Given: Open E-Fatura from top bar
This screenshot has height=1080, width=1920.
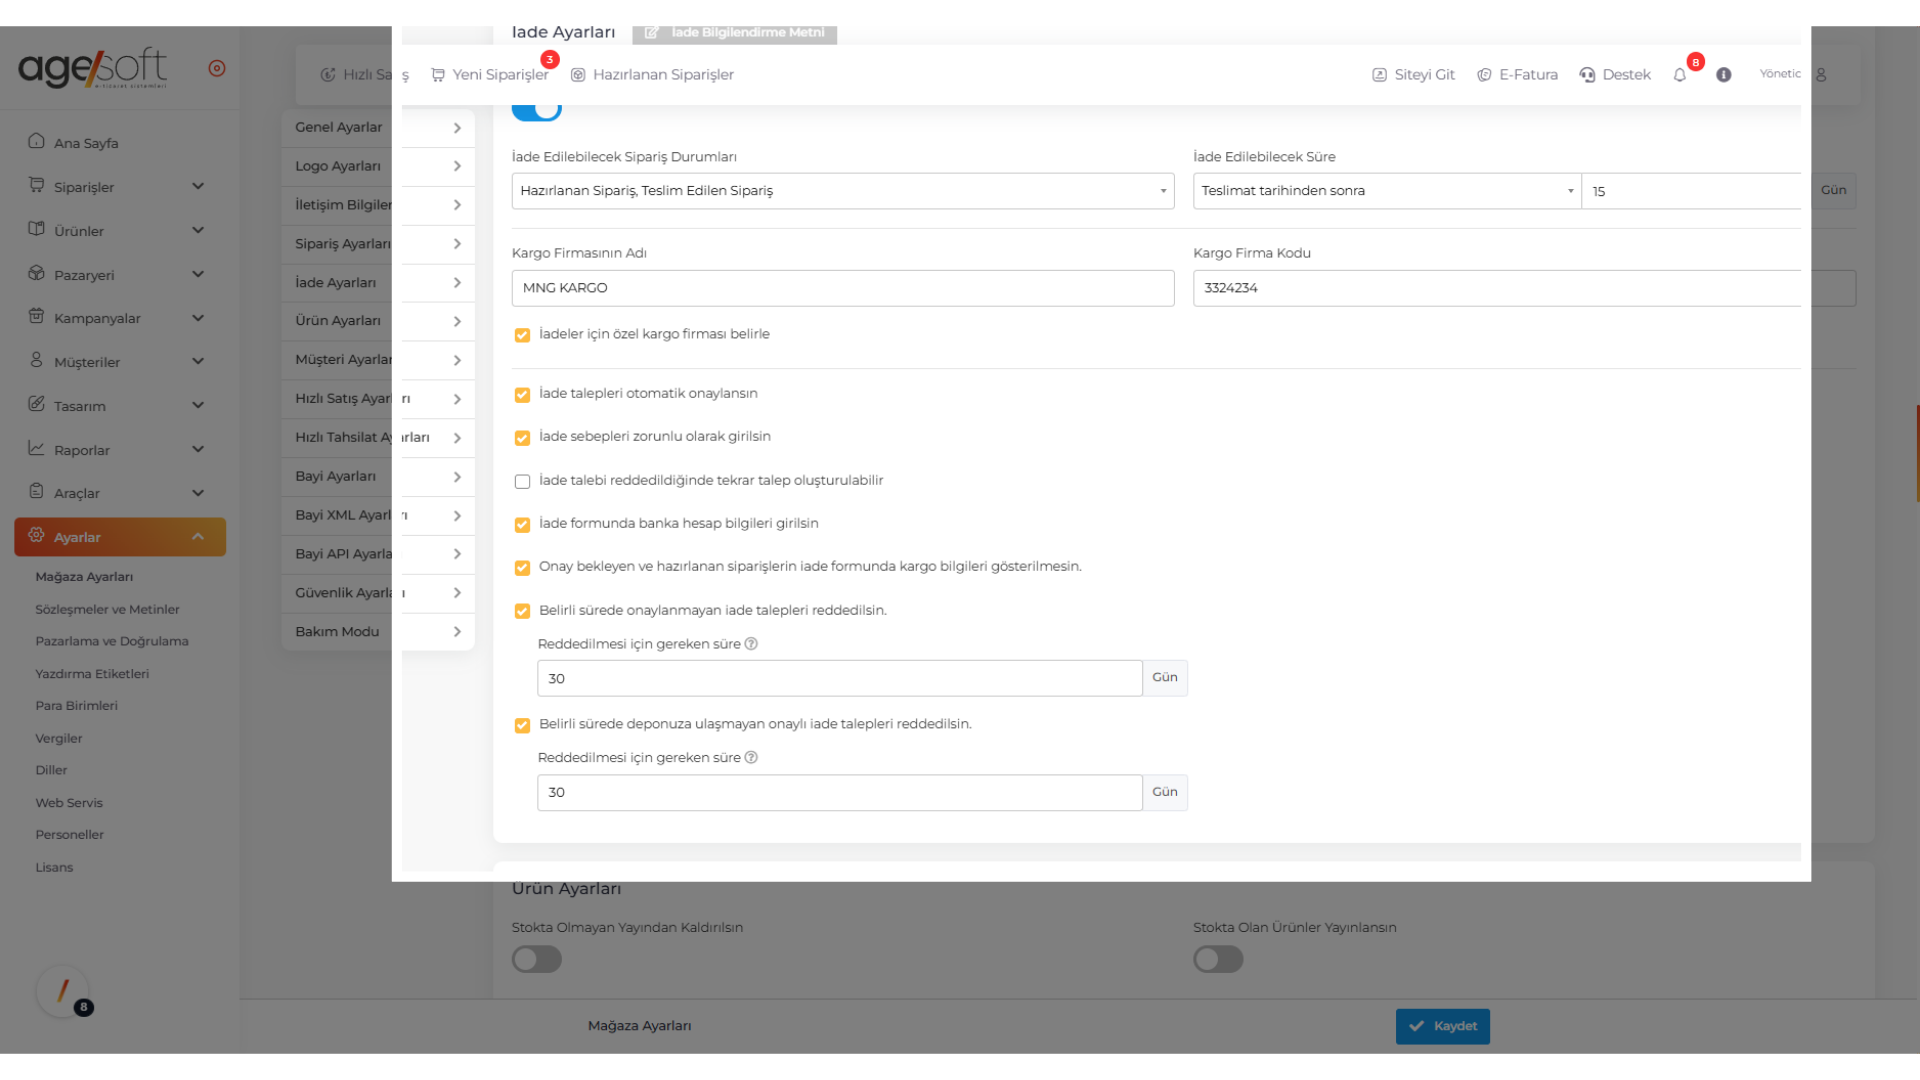Looking at the screenshot, I should tap(1517, 75).
